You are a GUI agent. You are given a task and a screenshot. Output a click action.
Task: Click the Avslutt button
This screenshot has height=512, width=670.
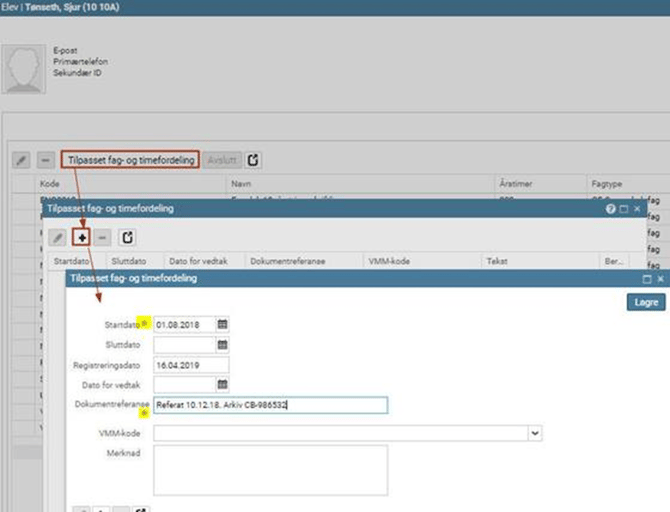point(221,160)
